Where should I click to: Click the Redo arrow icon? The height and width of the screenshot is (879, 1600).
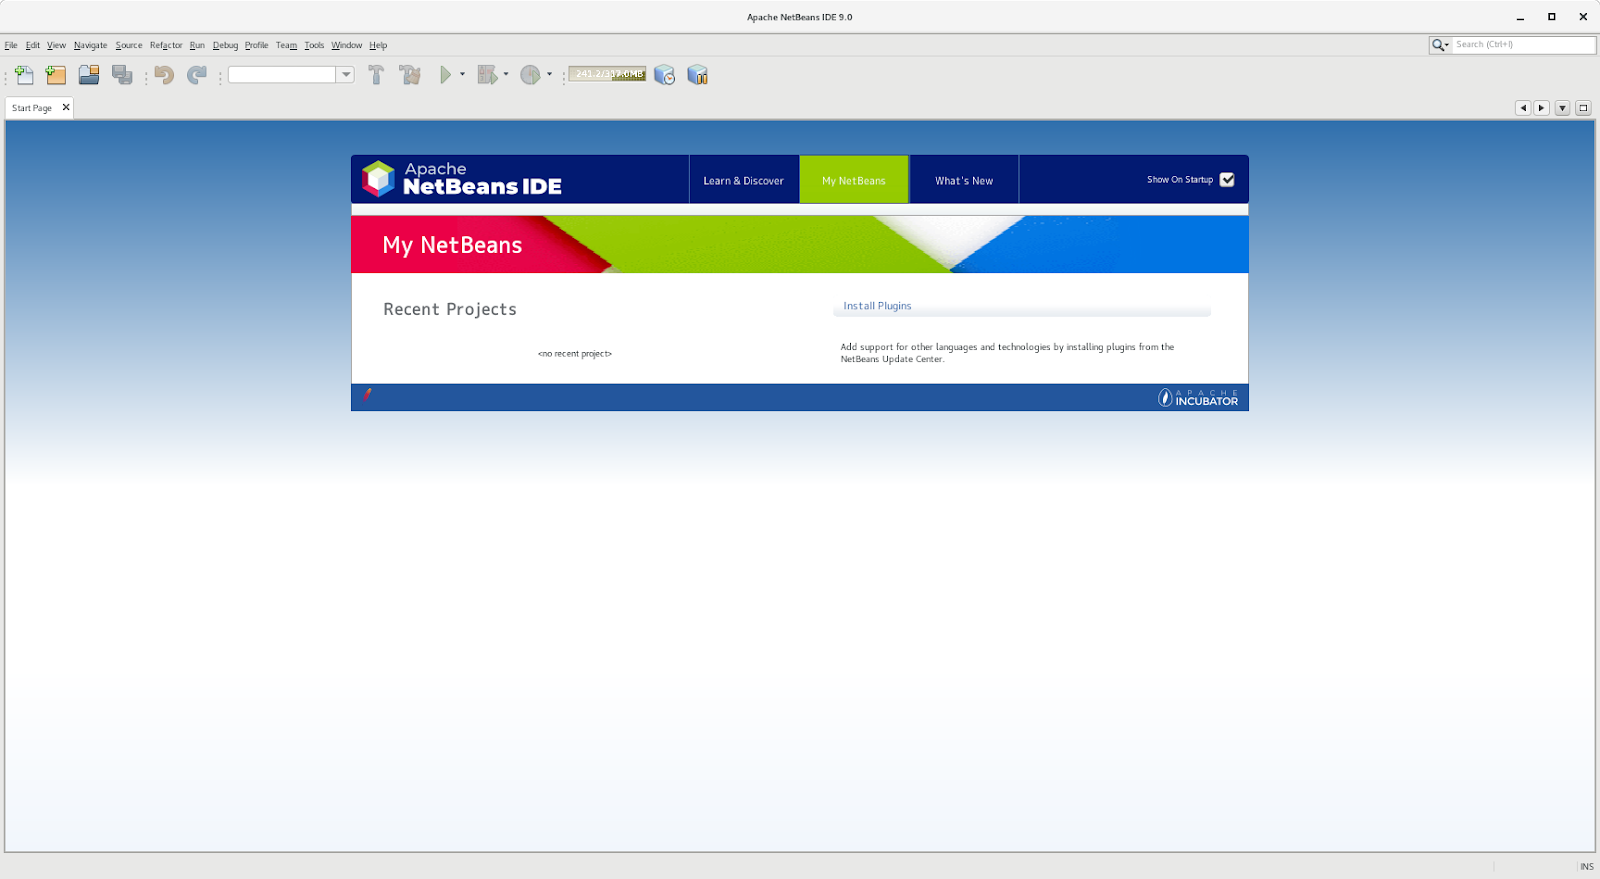click(197, 75)
